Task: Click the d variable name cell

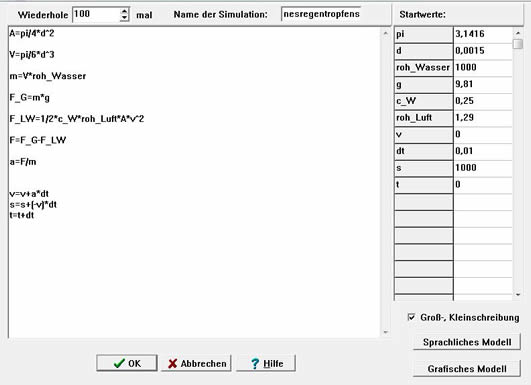Action: click(x=424, y=51)
